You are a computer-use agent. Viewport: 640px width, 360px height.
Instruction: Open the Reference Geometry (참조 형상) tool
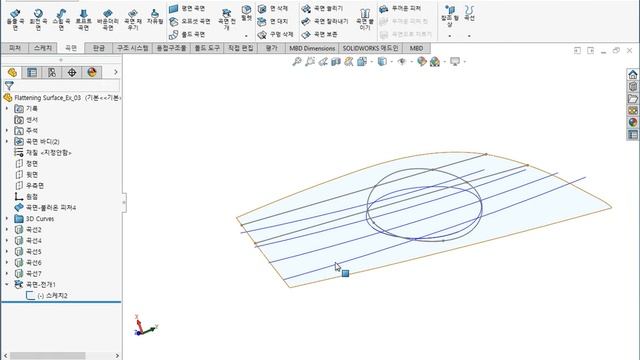(x=450, y=16)
